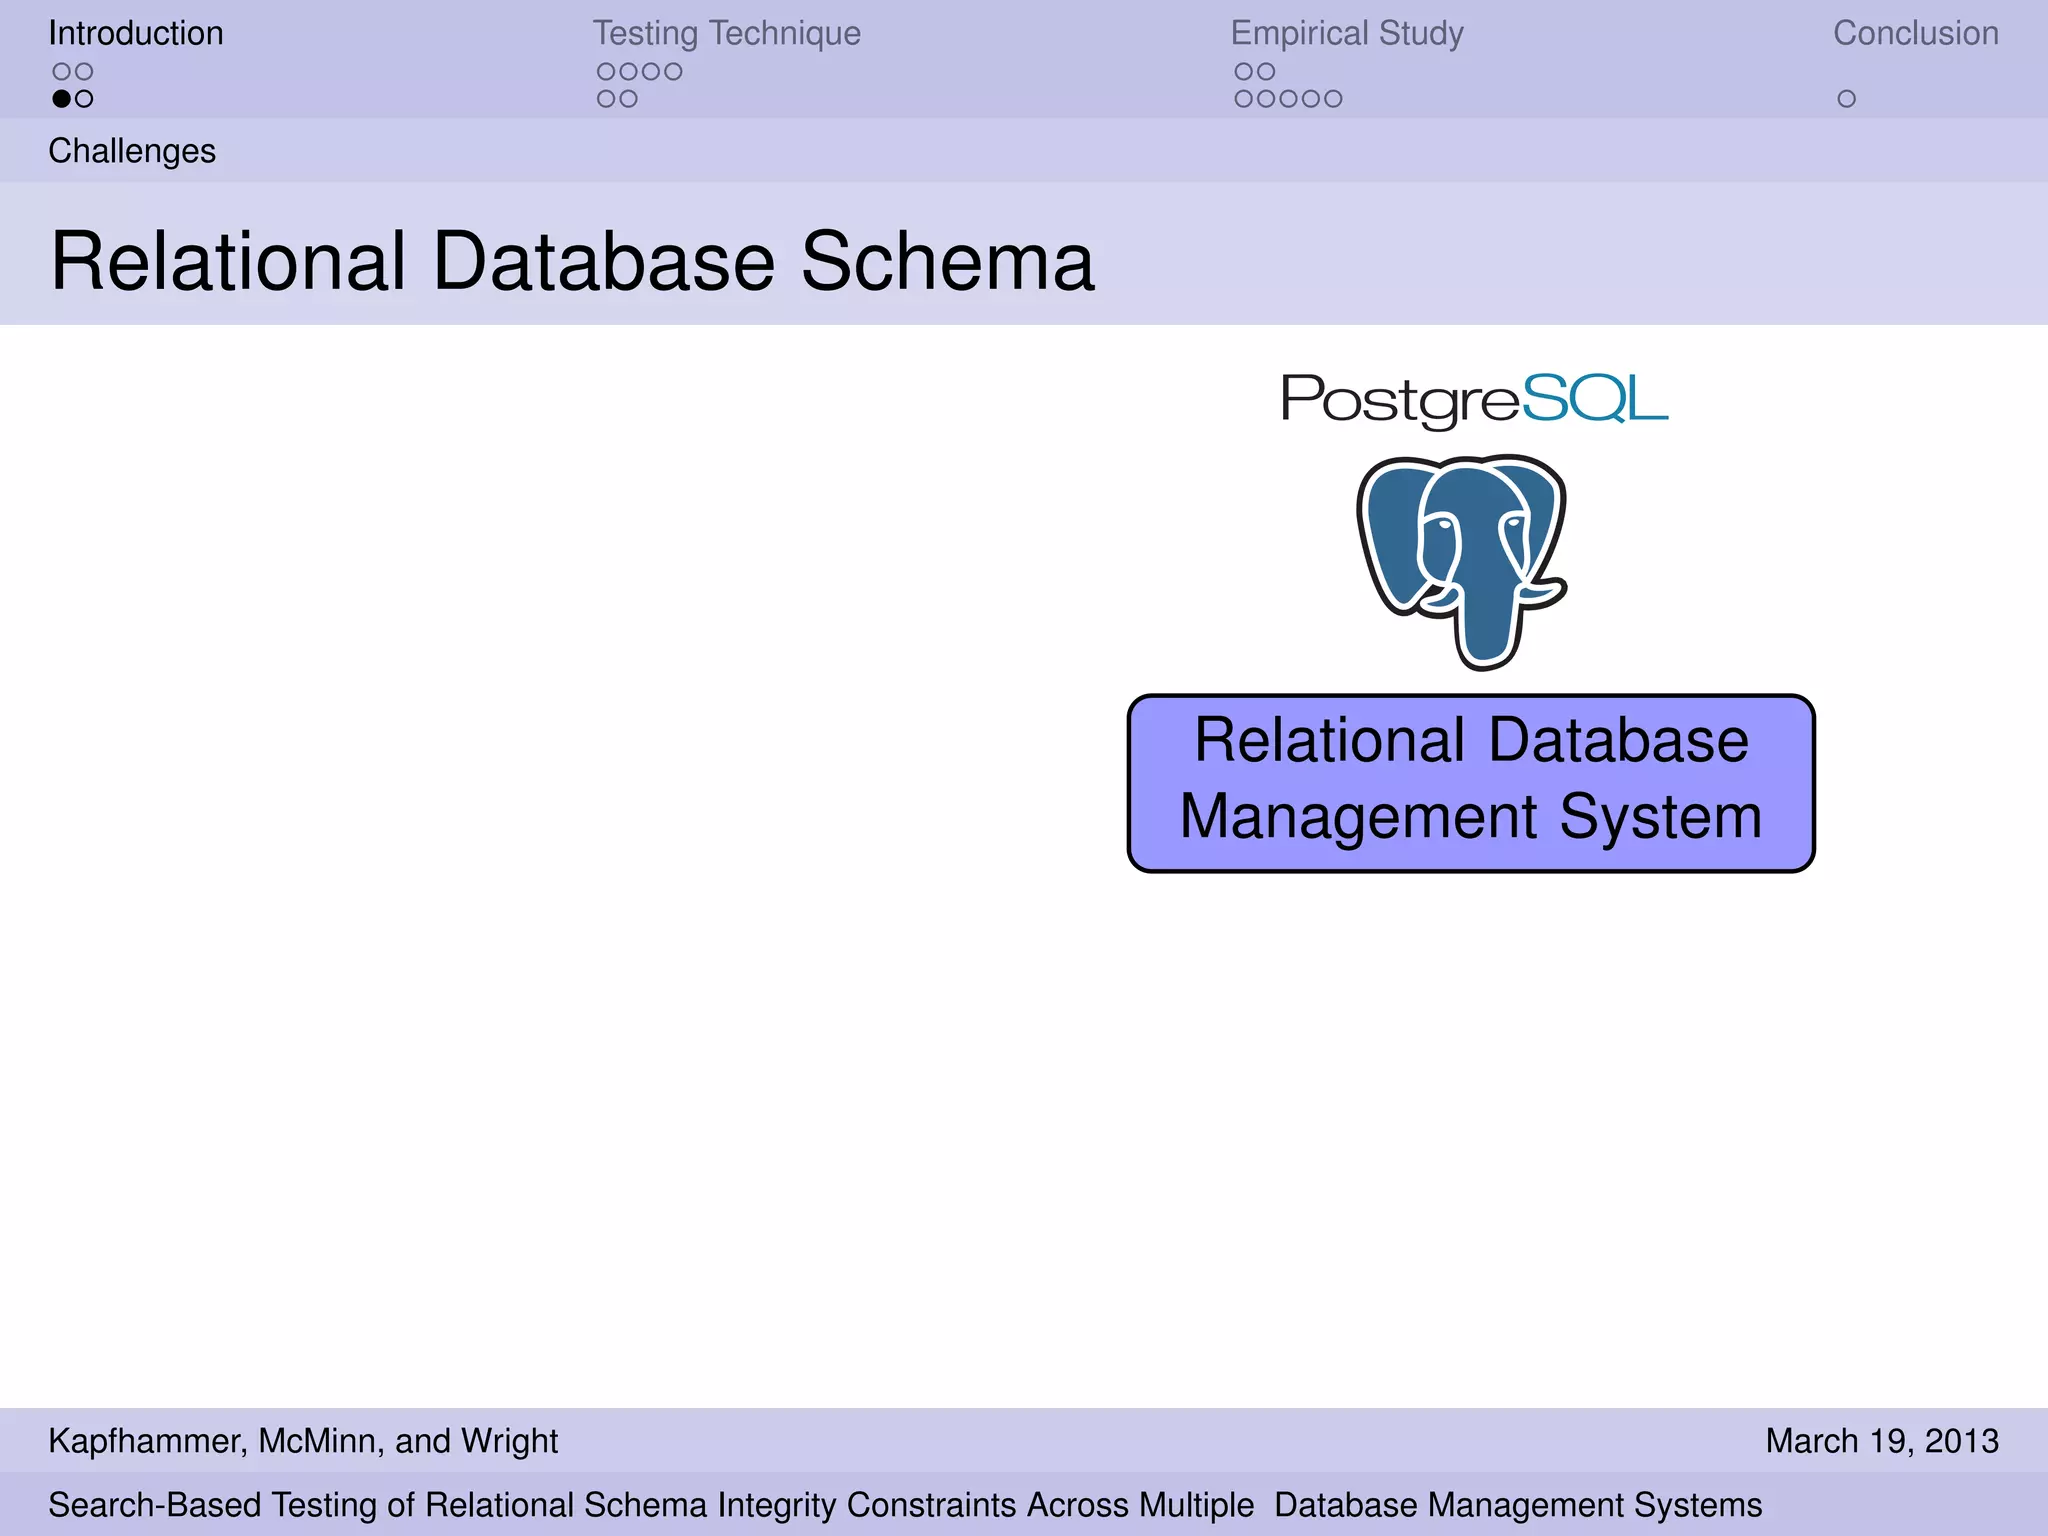Go to the Empirical Study section
Screen dimensions: 2048x1536
(x=1347, y=34)
